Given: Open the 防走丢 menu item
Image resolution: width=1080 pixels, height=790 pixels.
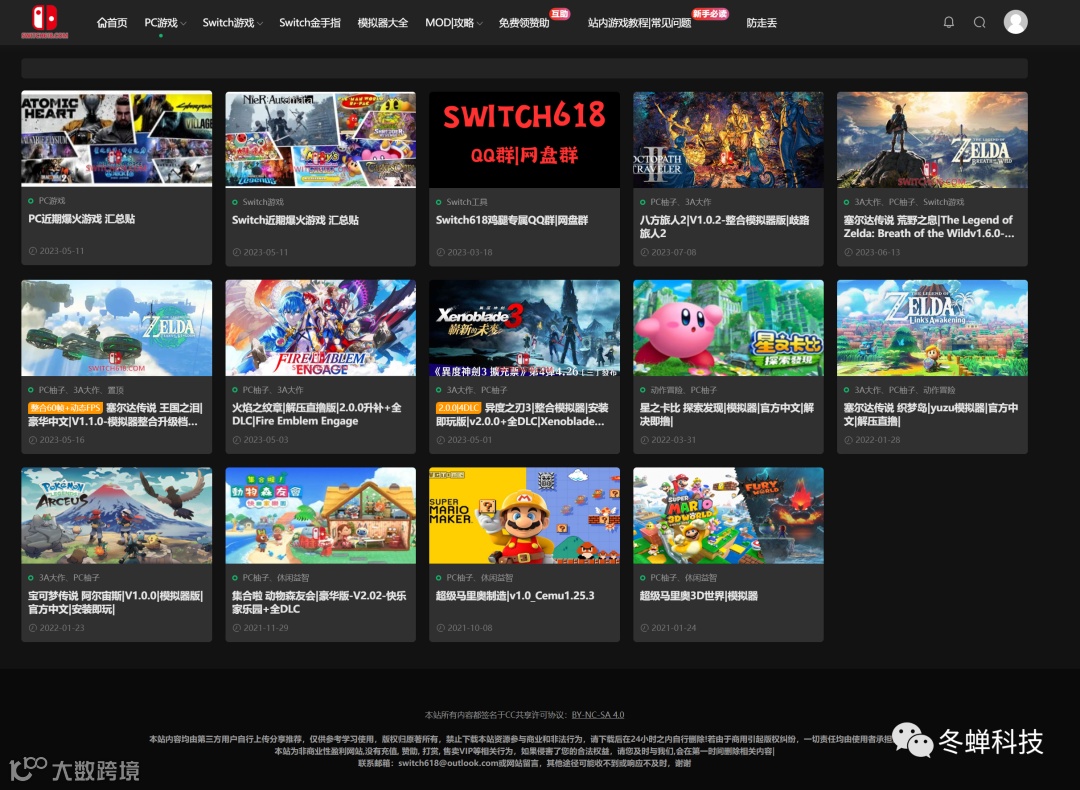Looking at the screenshot, I should pos(762,23).
